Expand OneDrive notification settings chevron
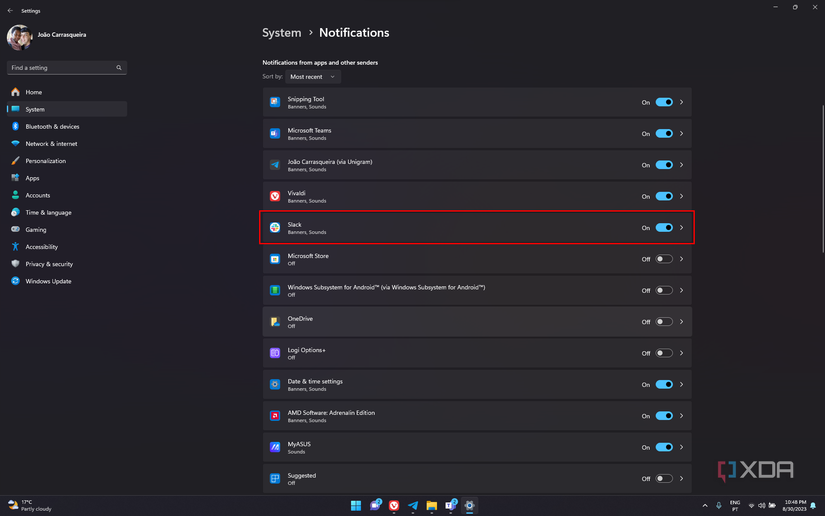The height and width of the screenshot is (516, 825). (x=682, y=322)
